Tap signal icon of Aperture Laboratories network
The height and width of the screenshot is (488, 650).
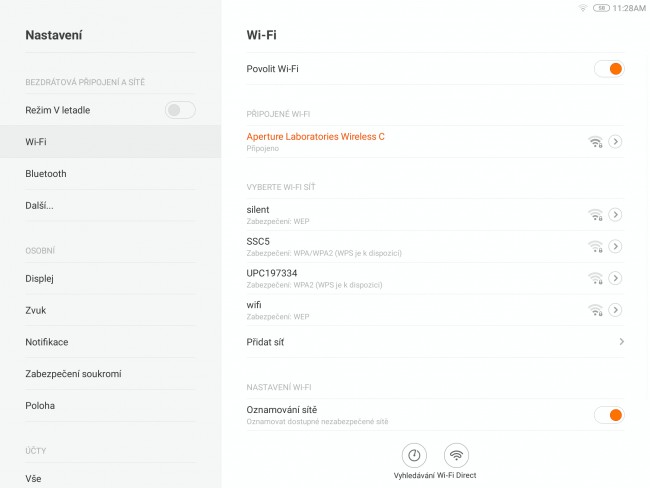pos(595,142)
